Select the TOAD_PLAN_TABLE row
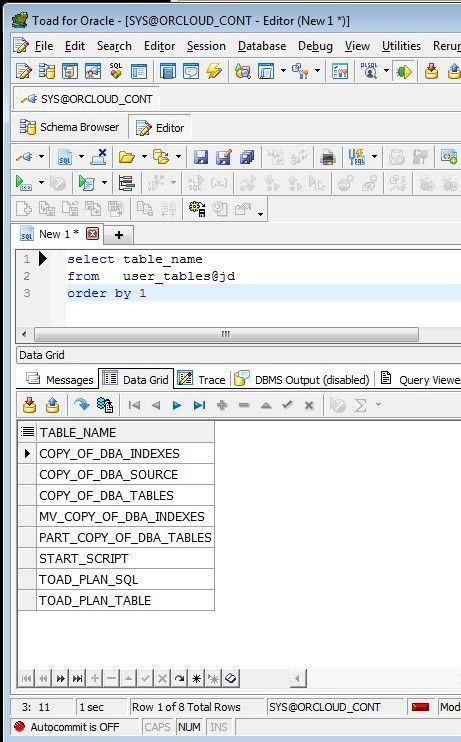This screenshot has height=742, width=461. 125,601
